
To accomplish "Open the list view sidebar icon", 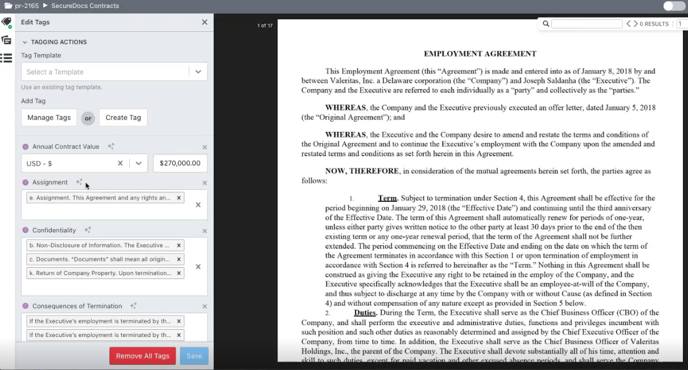I will point(6,58).
